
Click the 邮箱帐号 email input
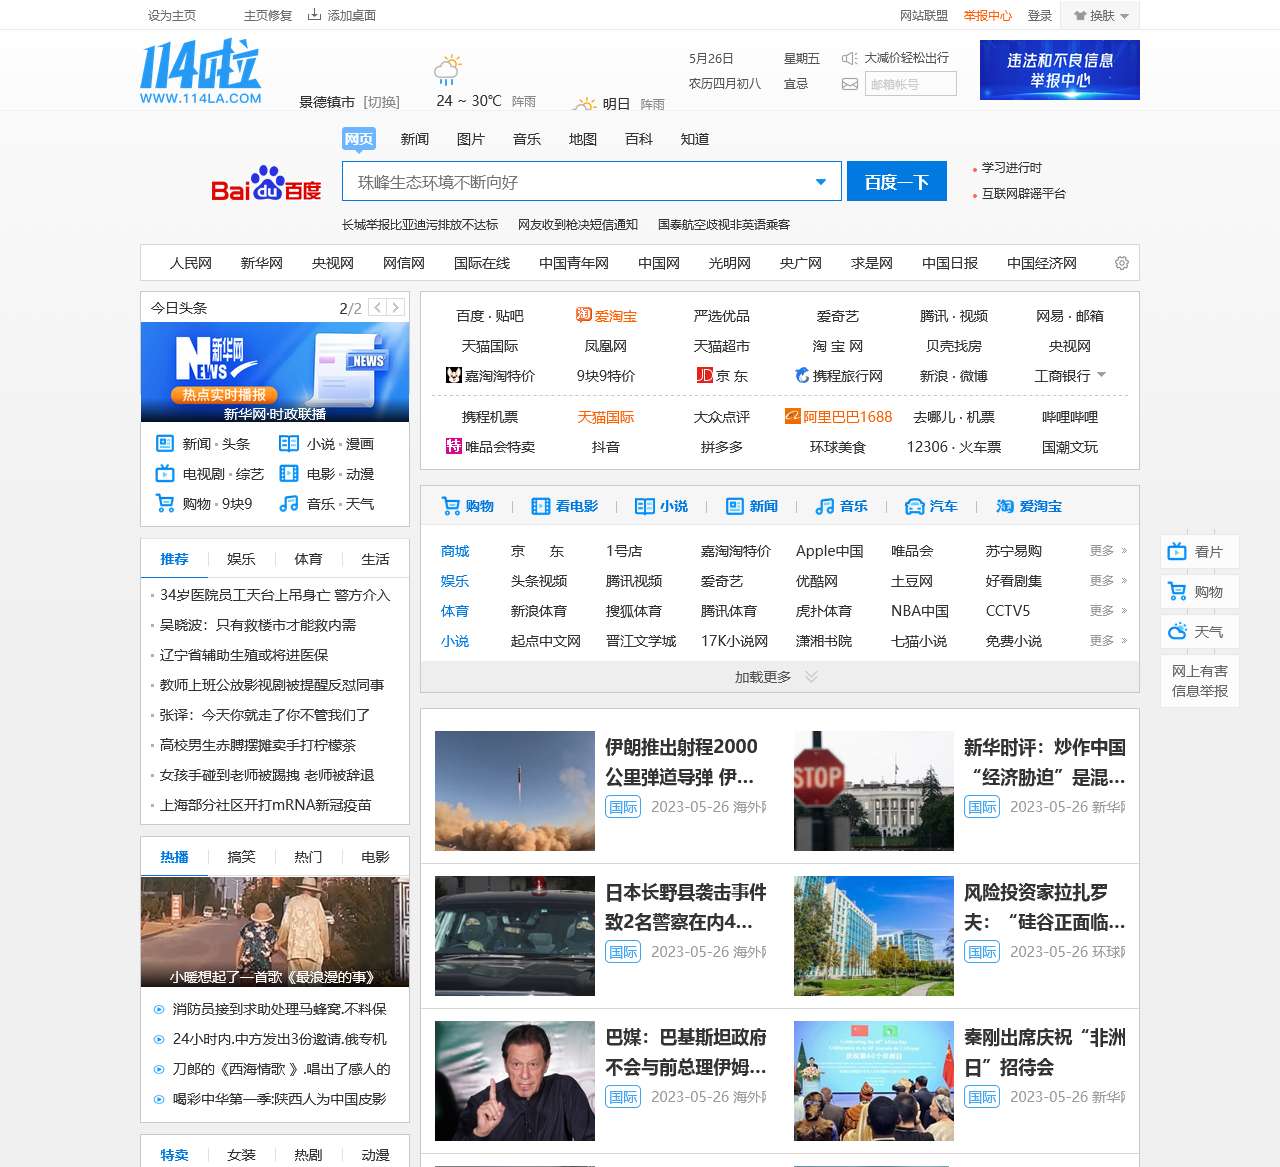click(910, 84)
